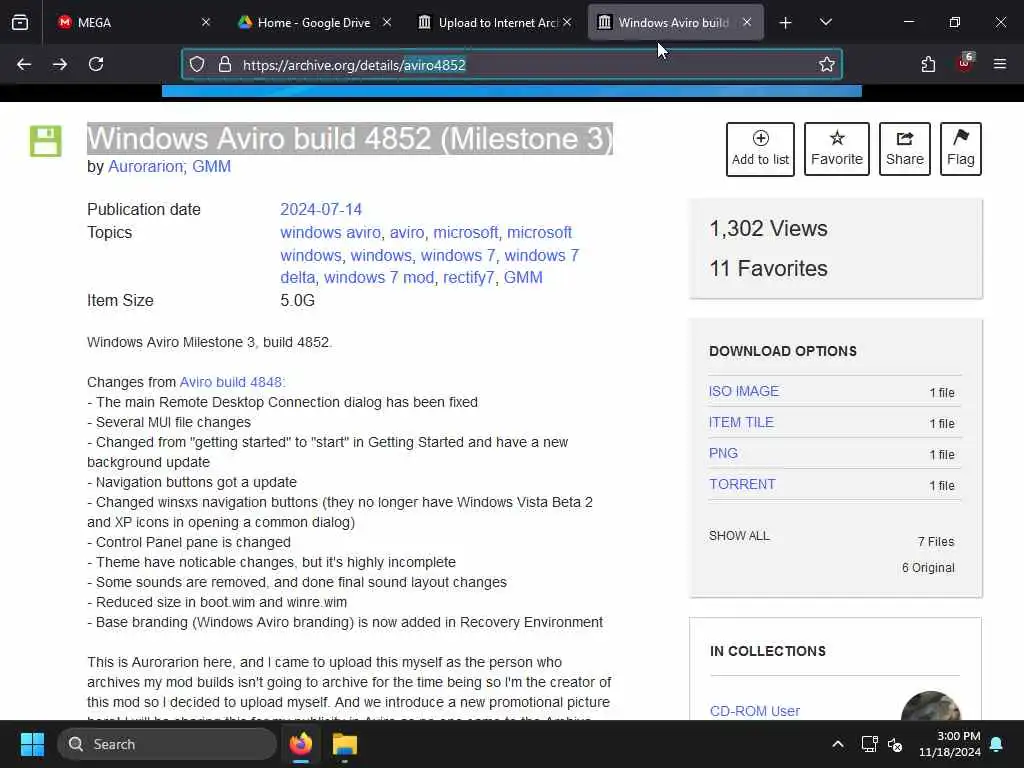Go back to previous page
The width and height of the screenshot is (1024, 768).
tap(24, 64)
